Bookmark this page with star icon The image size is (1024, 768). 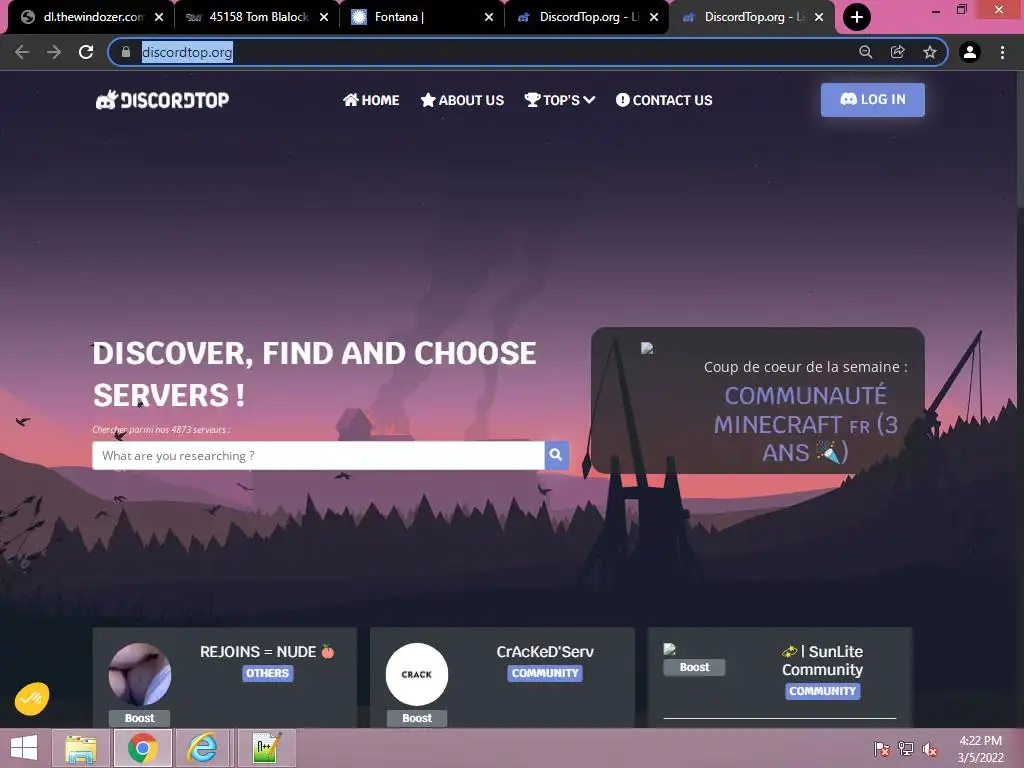click(x=930, y=52)
